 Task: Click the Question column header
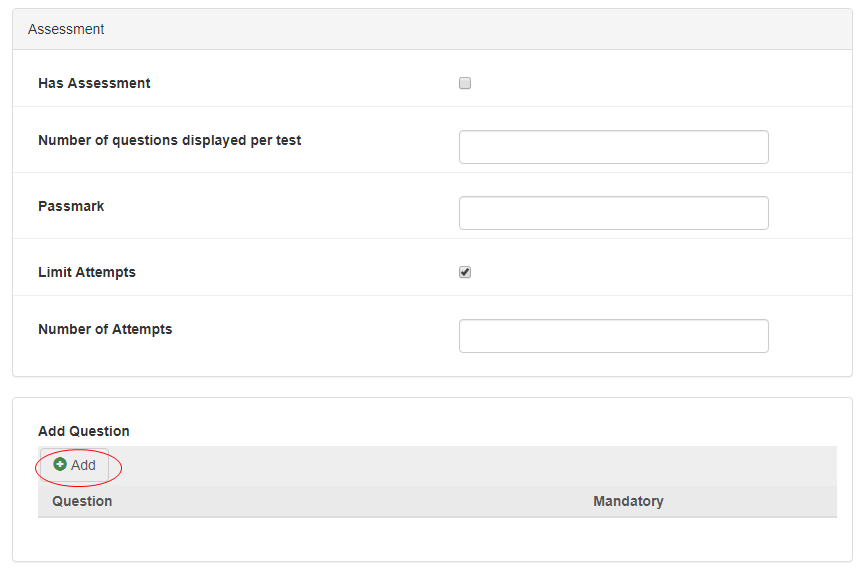[82, 501]
